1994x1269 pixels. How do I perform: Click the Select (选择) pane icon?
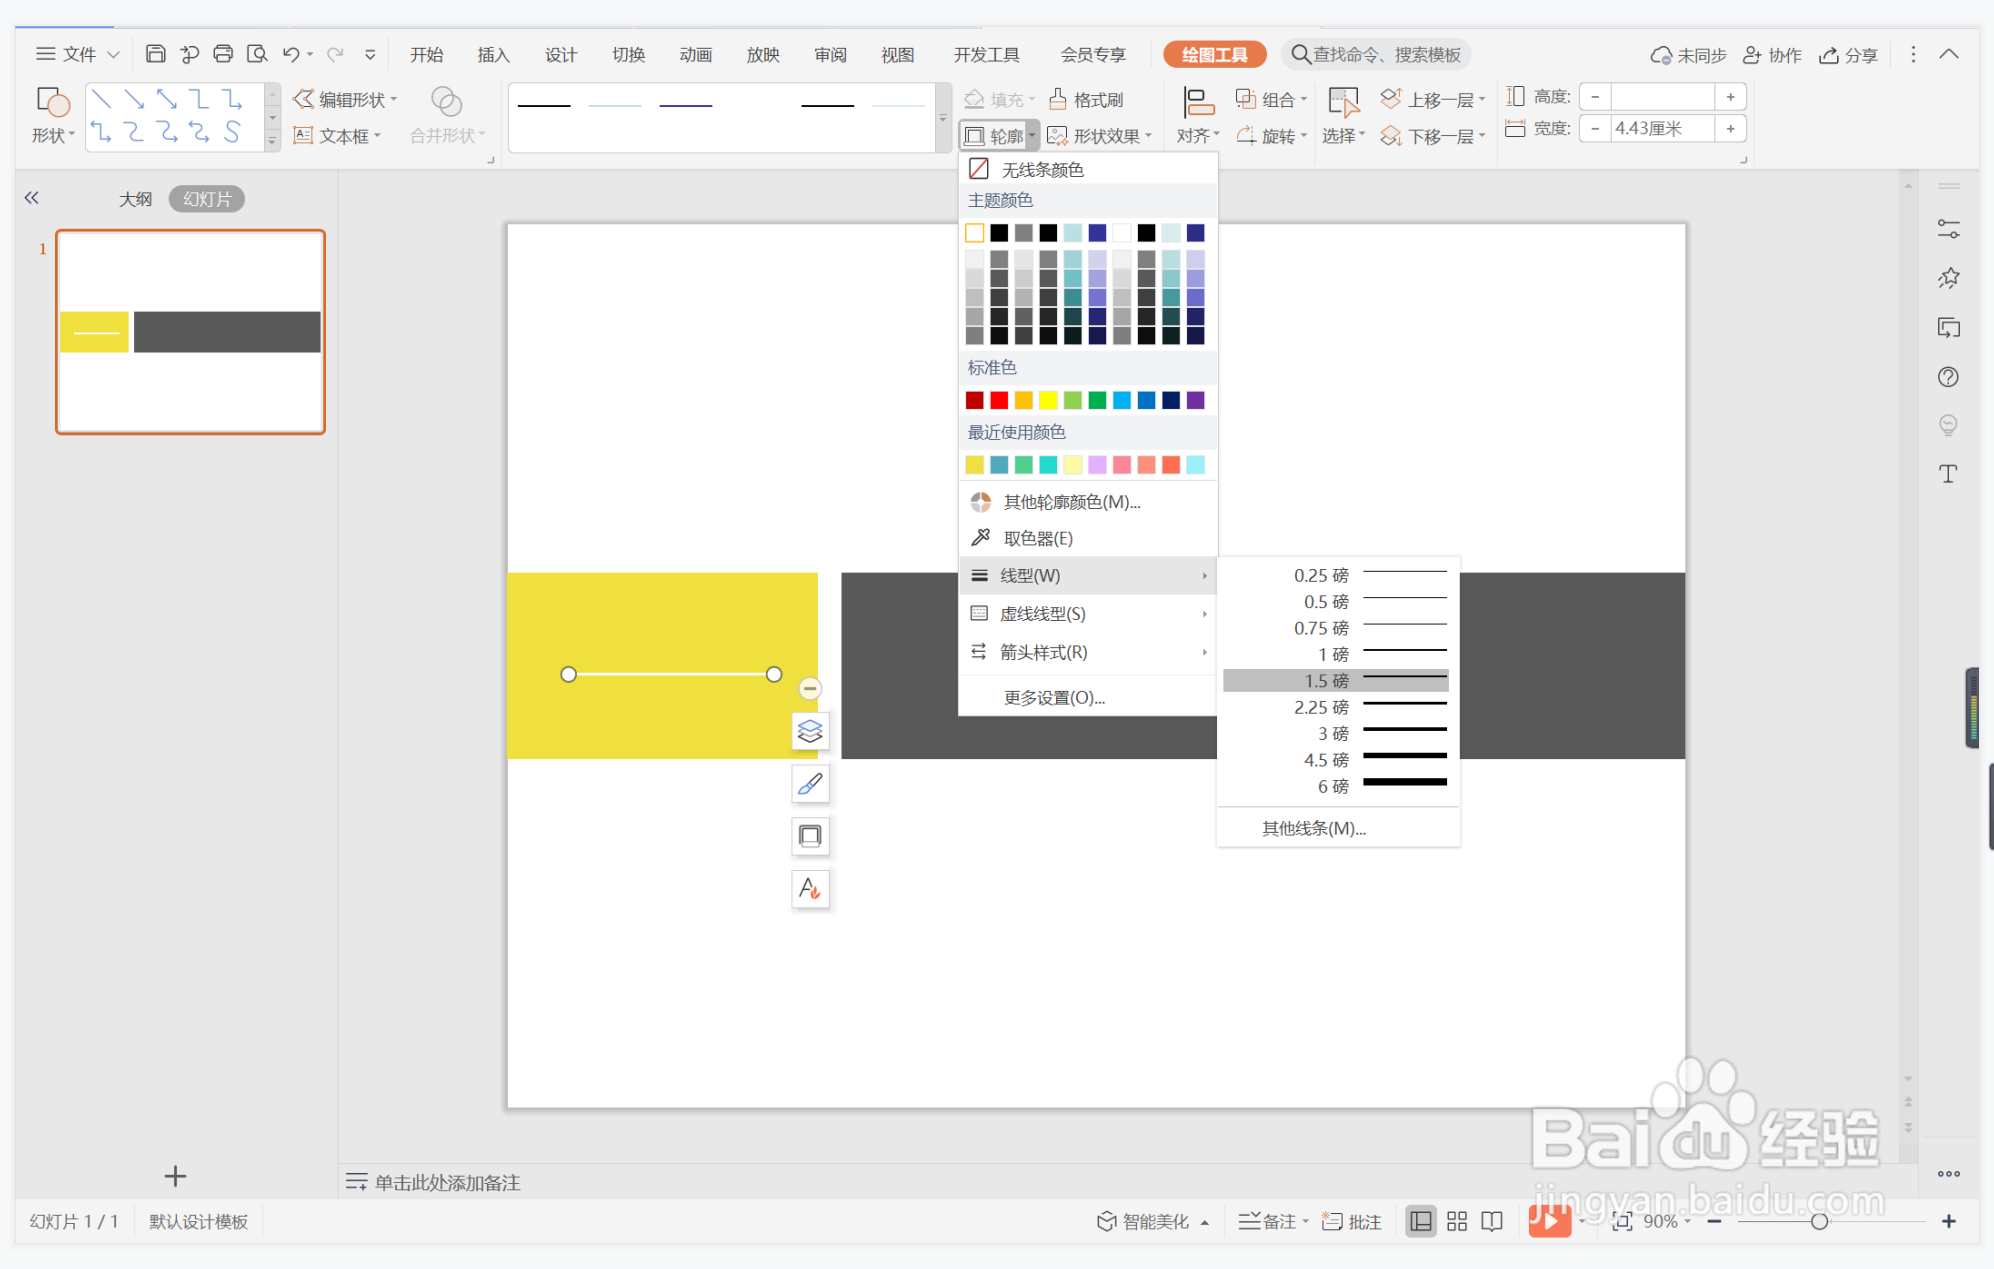(1343, 102)
